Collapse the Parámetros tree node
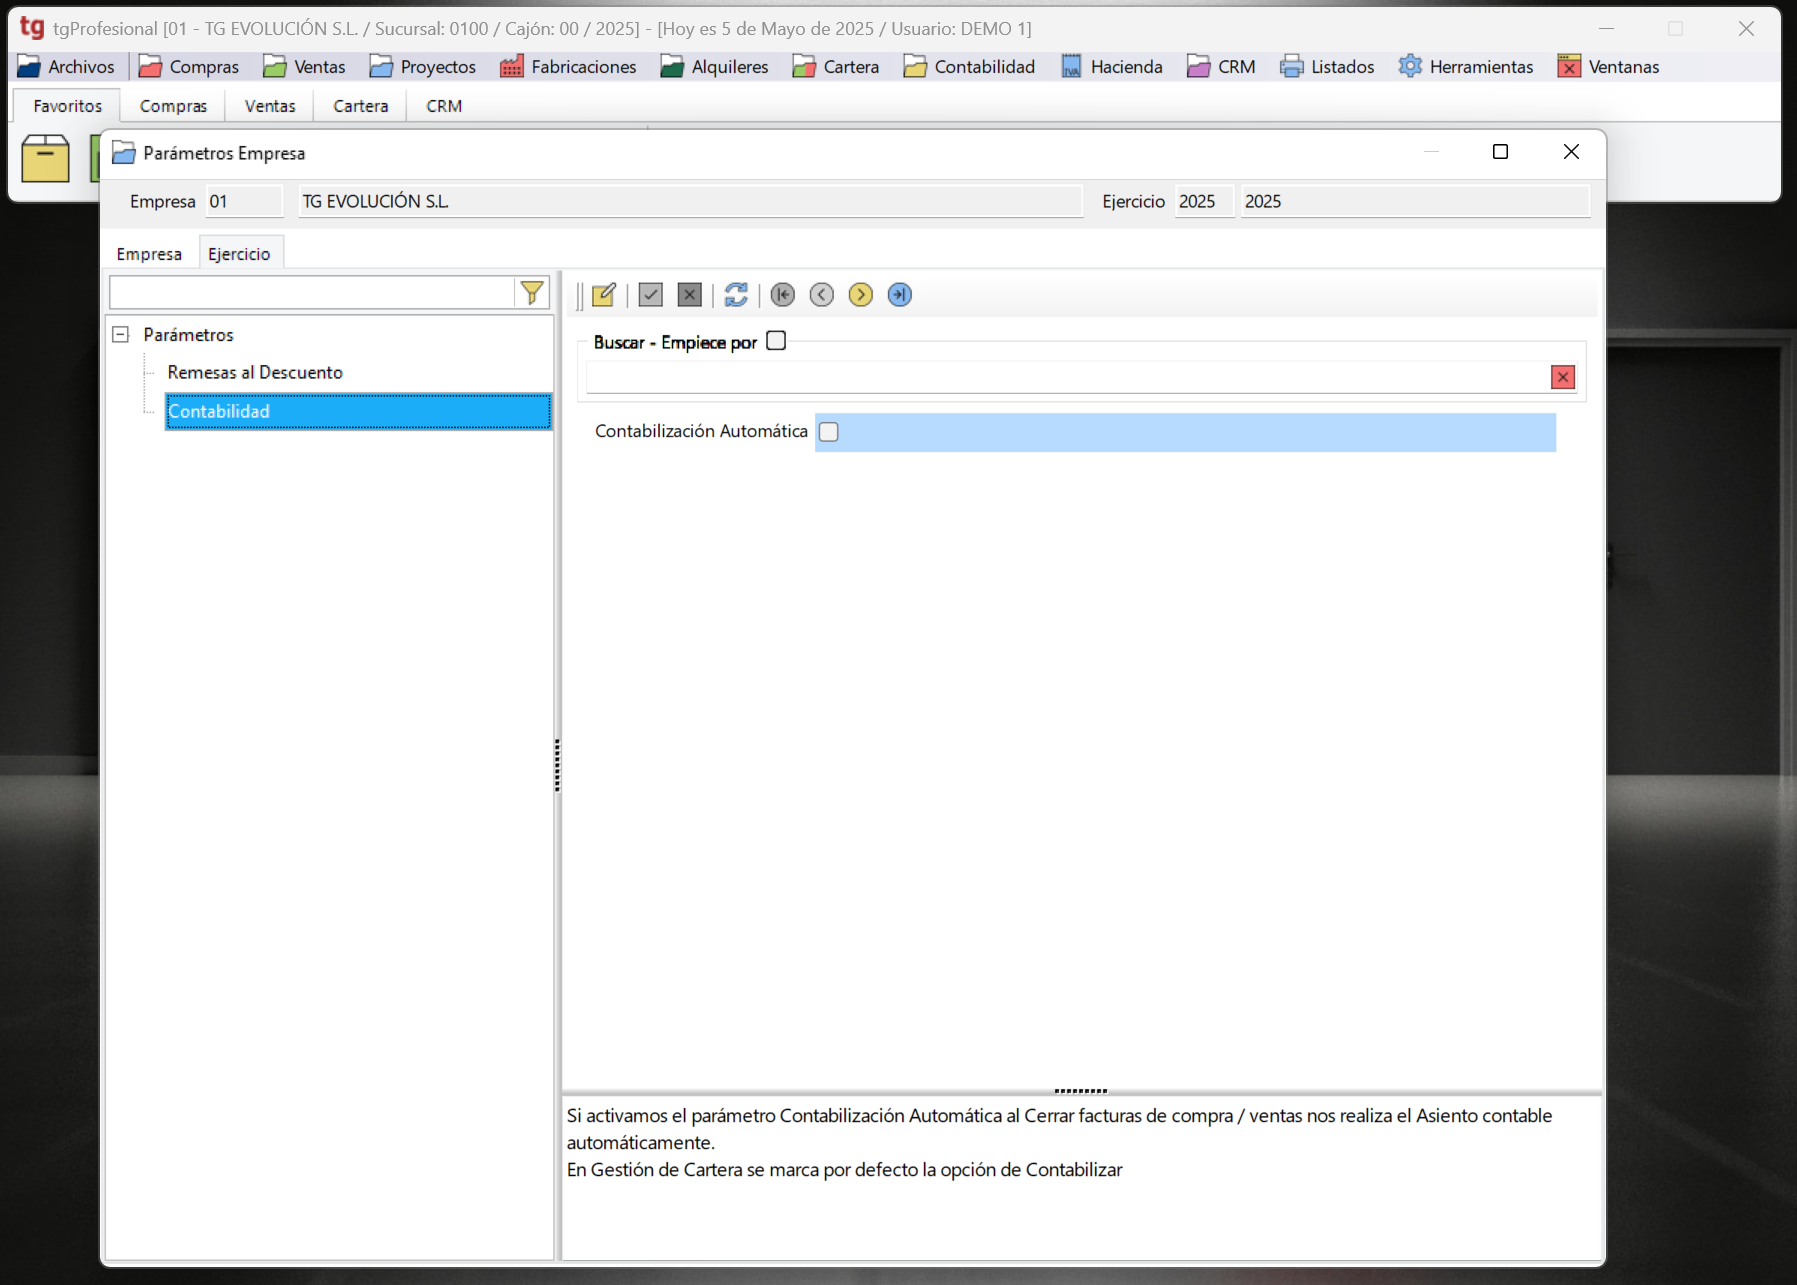 tap(121, 335)
